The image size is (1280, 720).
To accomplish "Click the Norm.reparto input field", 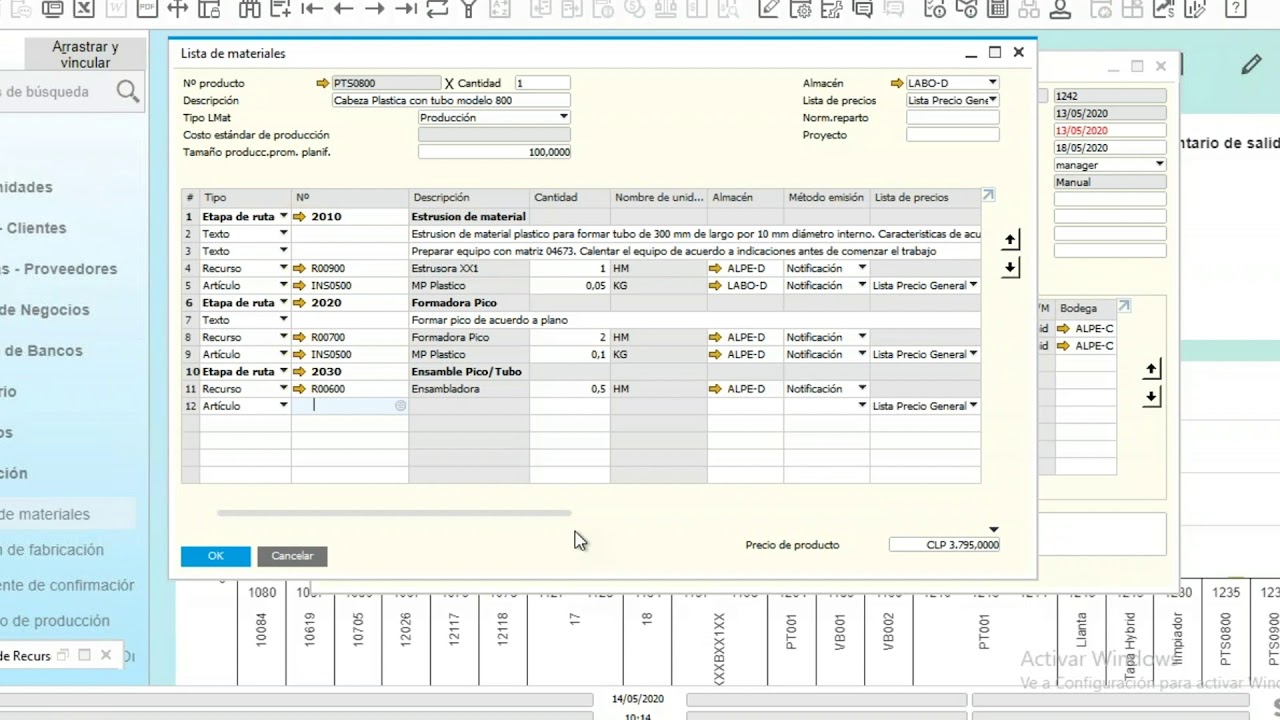I will [952, 118].
